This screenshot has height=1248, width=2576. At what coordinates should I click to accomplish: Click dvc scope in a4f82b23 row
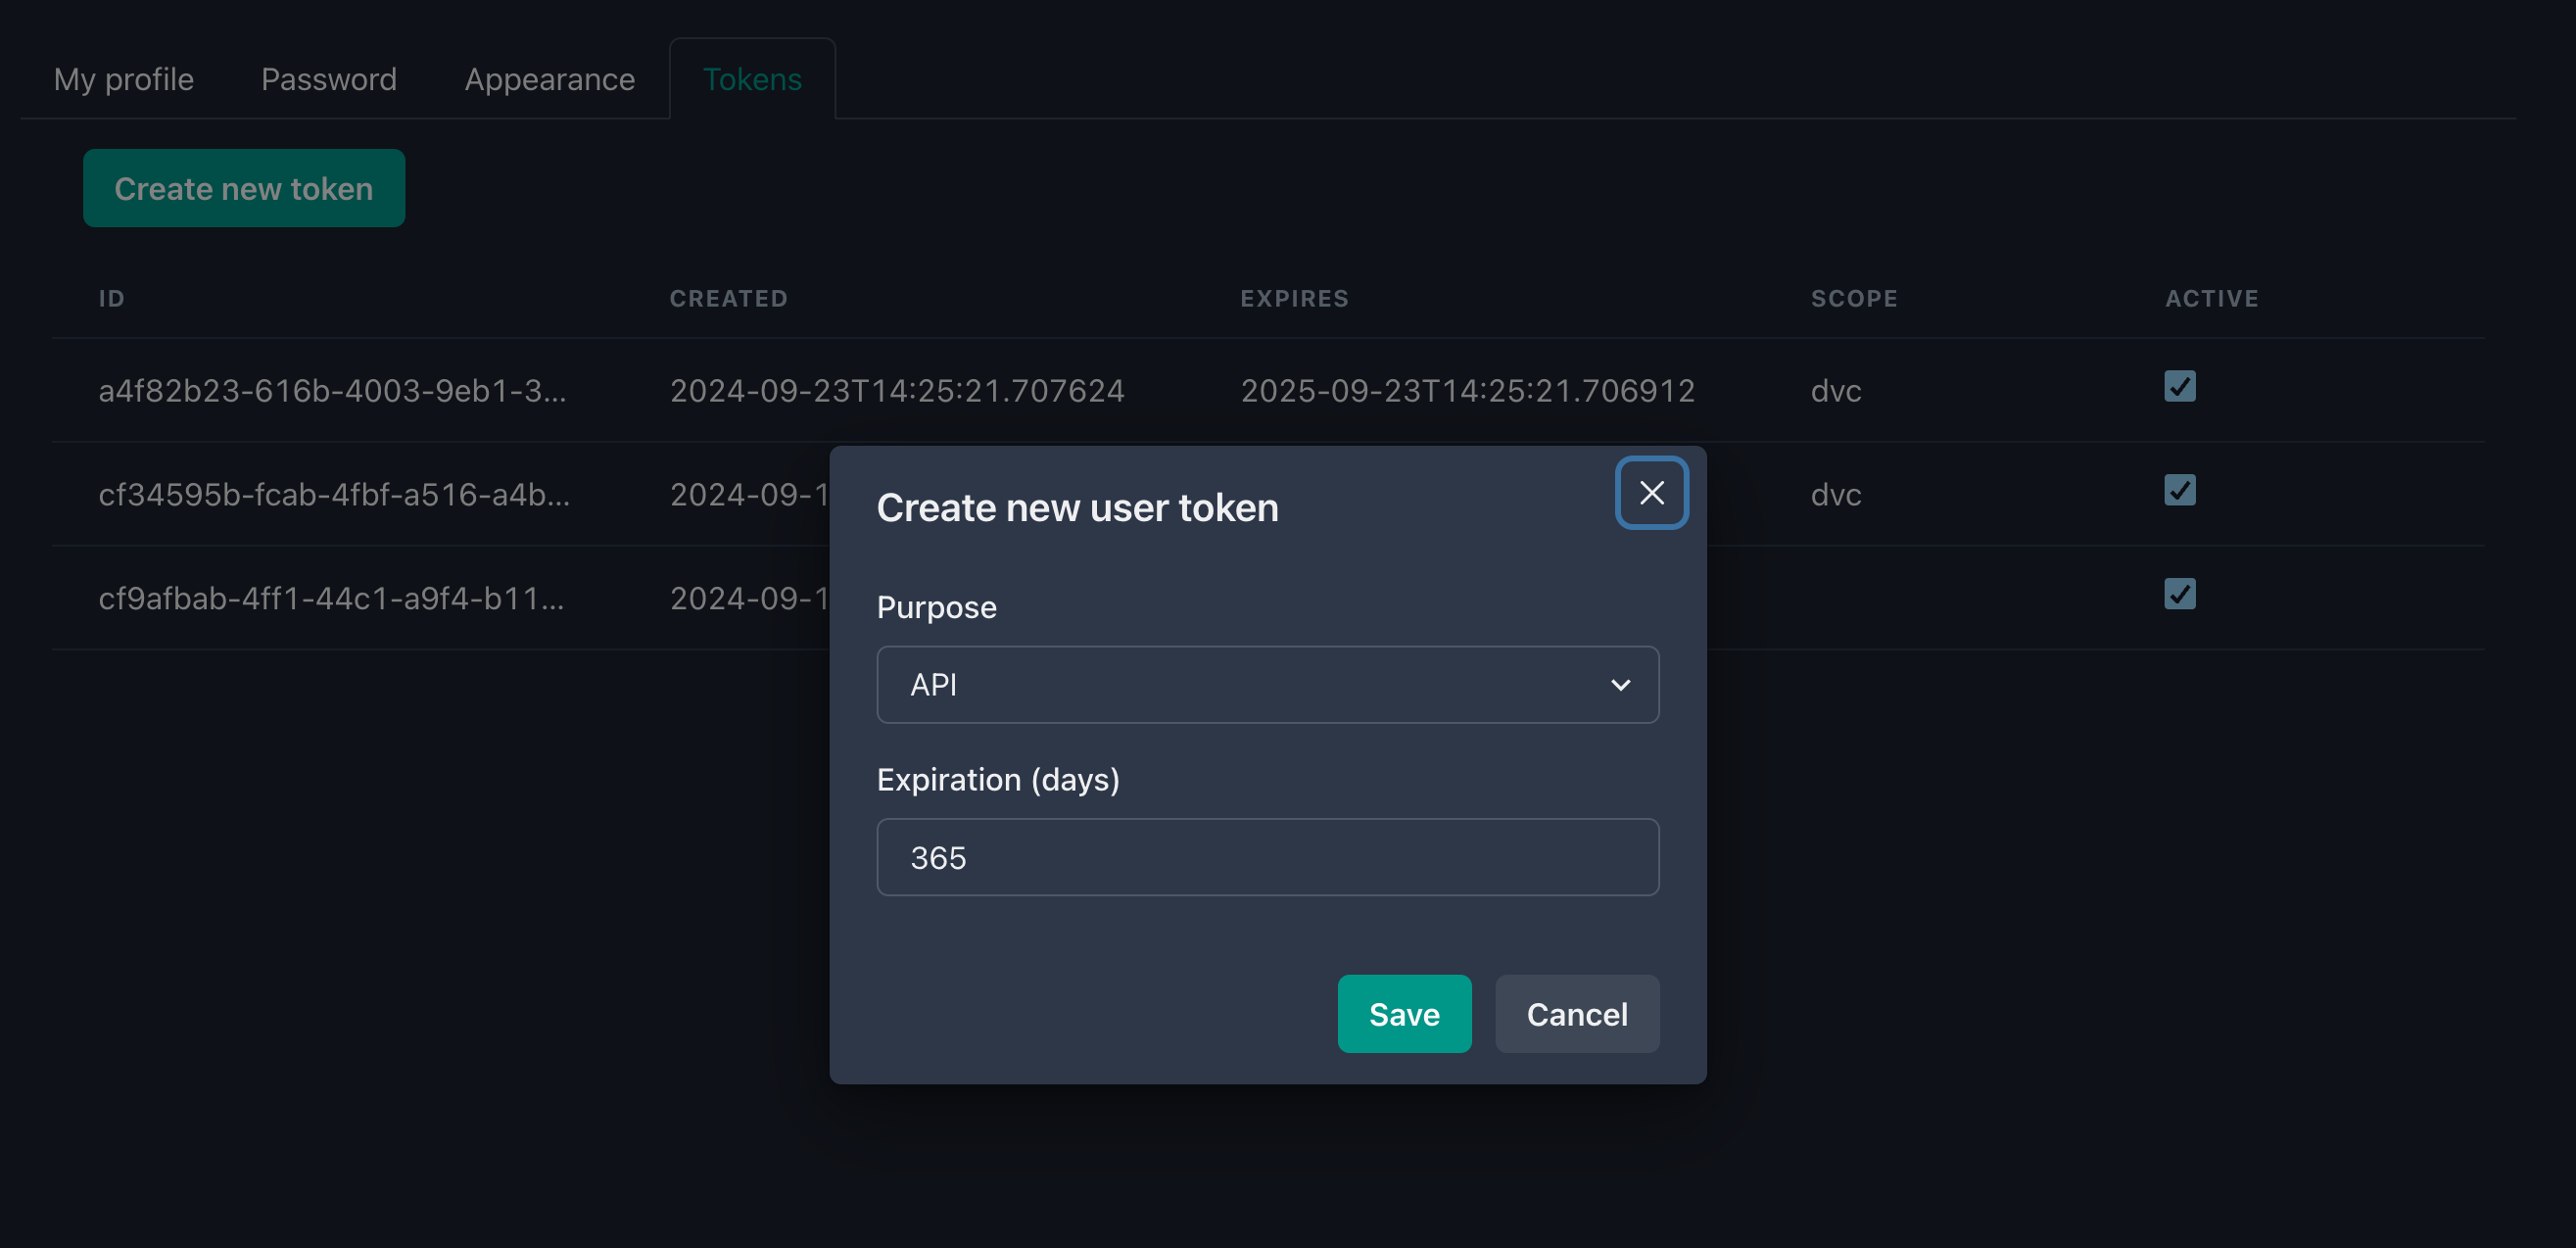[x=1836, y=390]
